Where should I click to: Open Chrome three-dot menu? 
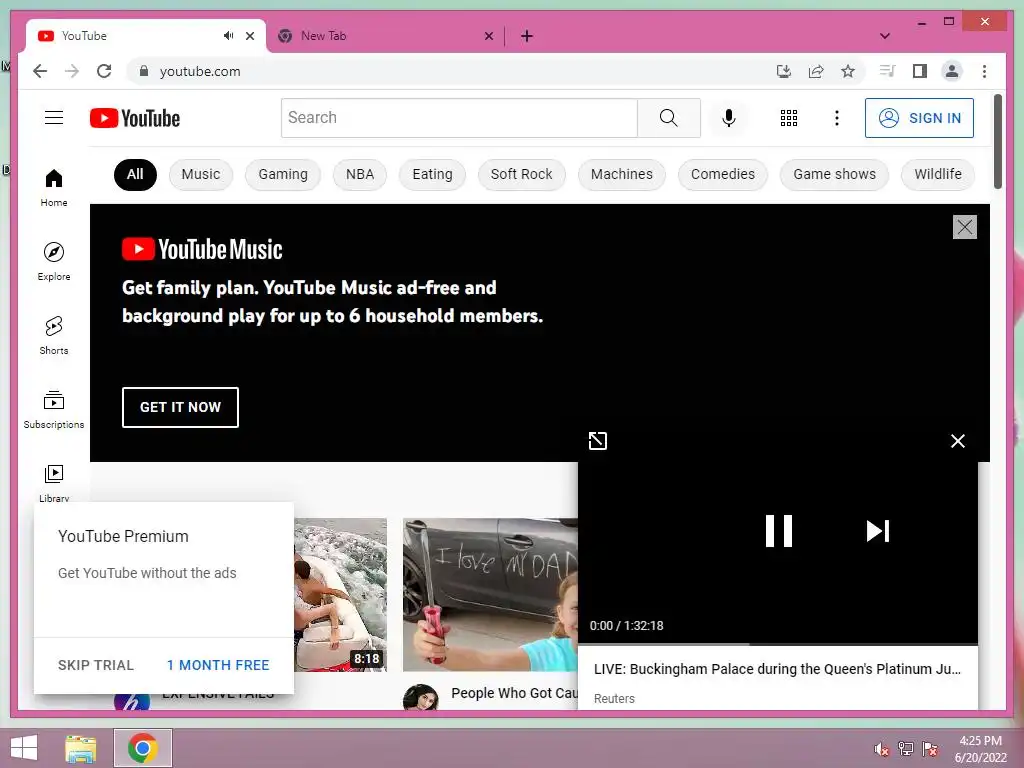(984, 71)
